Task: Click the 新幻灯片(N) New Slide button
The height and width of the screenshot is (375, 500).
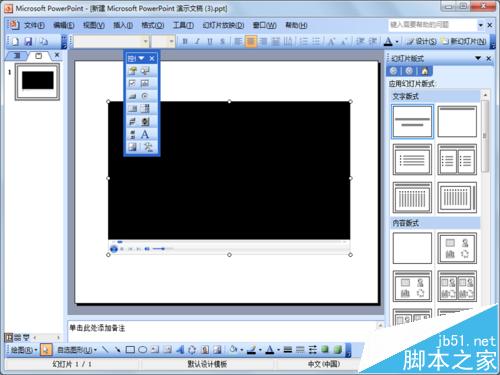Action: tap(464, 42)
